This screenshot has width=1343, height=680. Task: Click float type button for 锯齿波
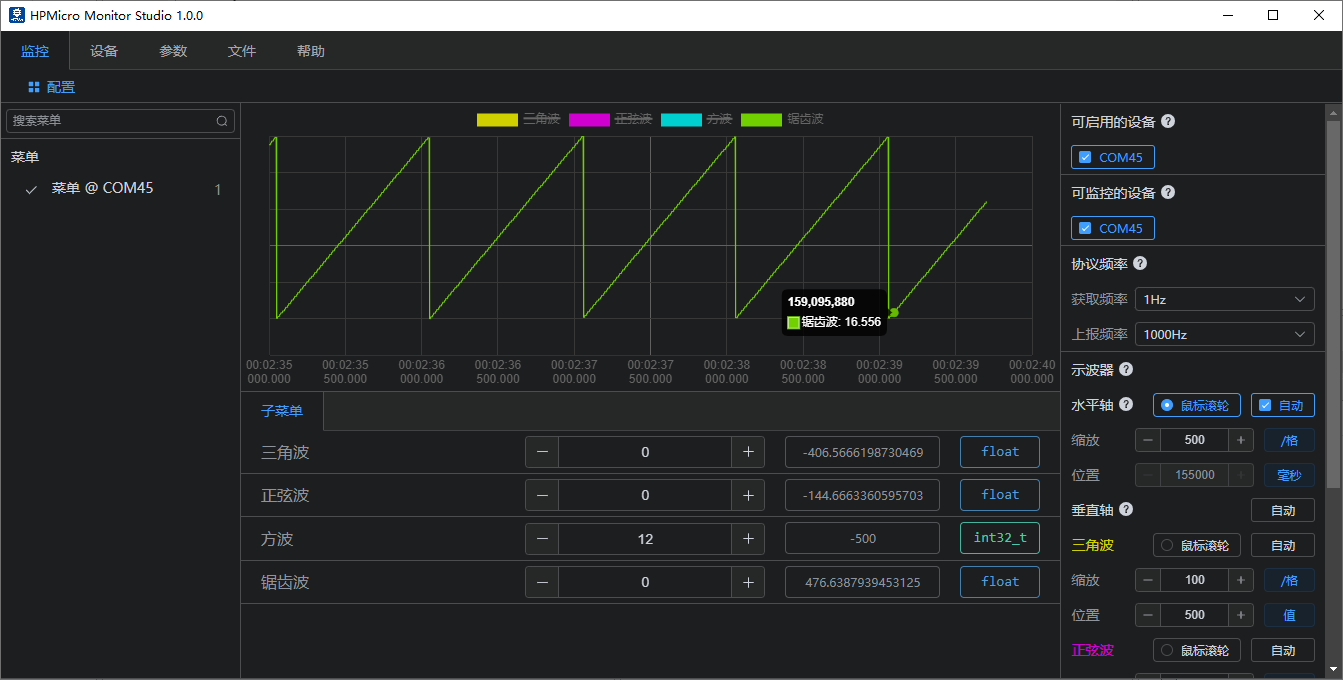[x=1000, y=582]
